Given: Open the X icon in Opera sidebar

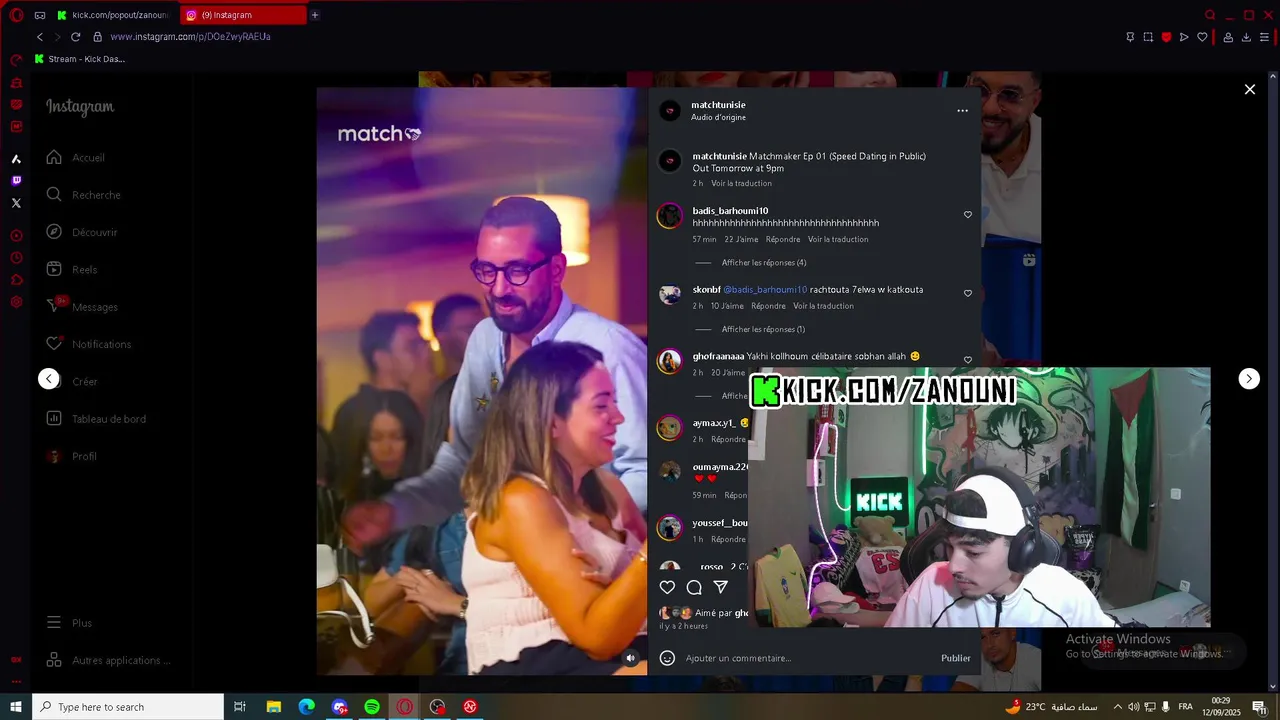Looking at the screenshot, I should click(x=16, y=203).
